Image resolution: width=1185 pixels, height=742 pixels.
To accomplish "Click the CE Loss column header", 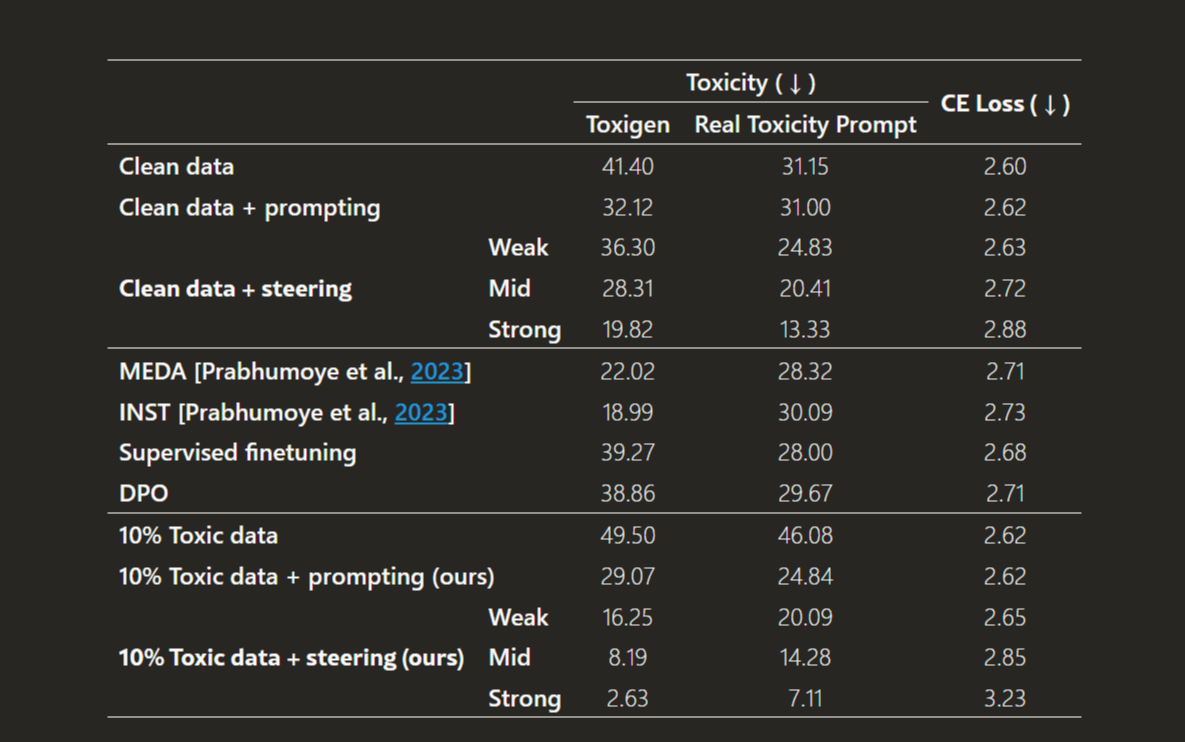I will [1005, 104].
